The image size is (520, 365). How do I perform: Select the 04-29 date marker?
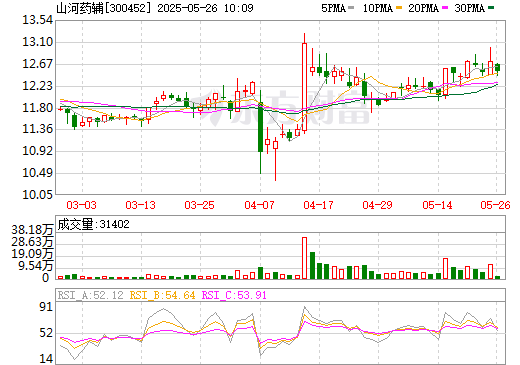point(377,205)
